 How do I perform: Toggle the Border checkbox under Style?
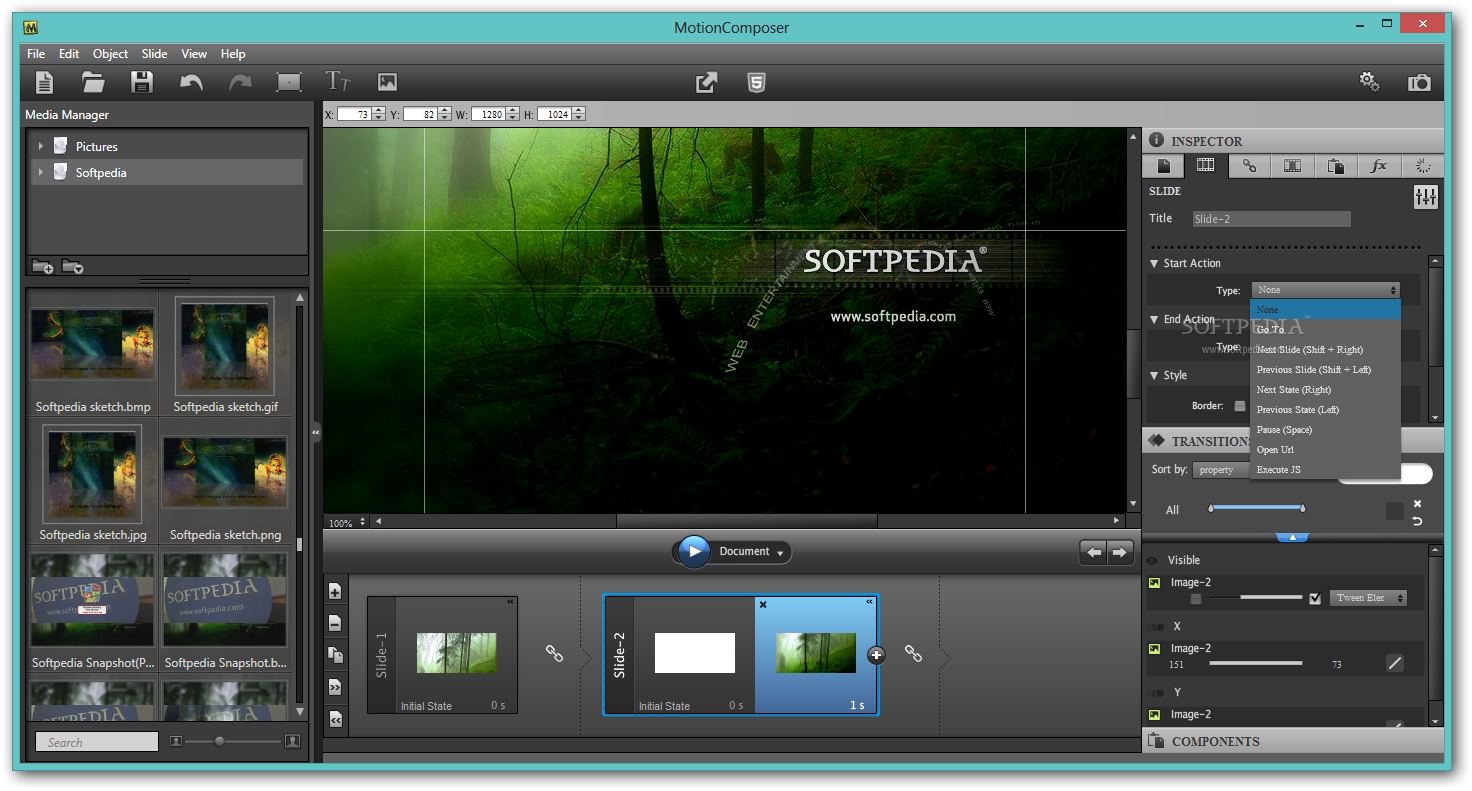(1240, 406)
